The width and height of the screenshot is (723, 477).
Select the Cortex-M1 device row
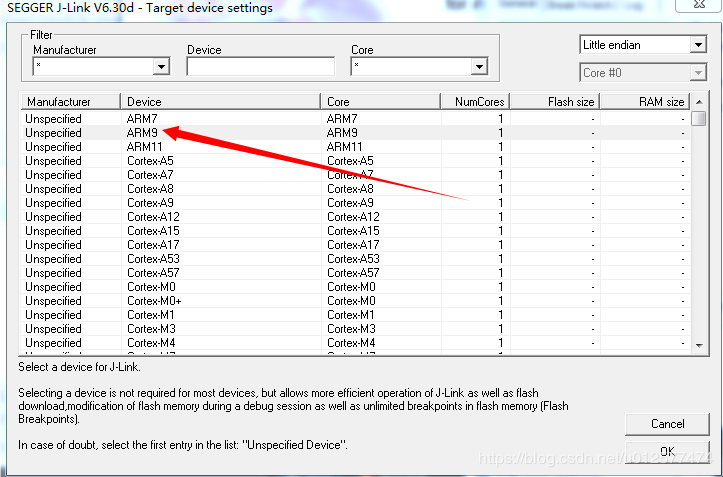(x=355, y=315)
